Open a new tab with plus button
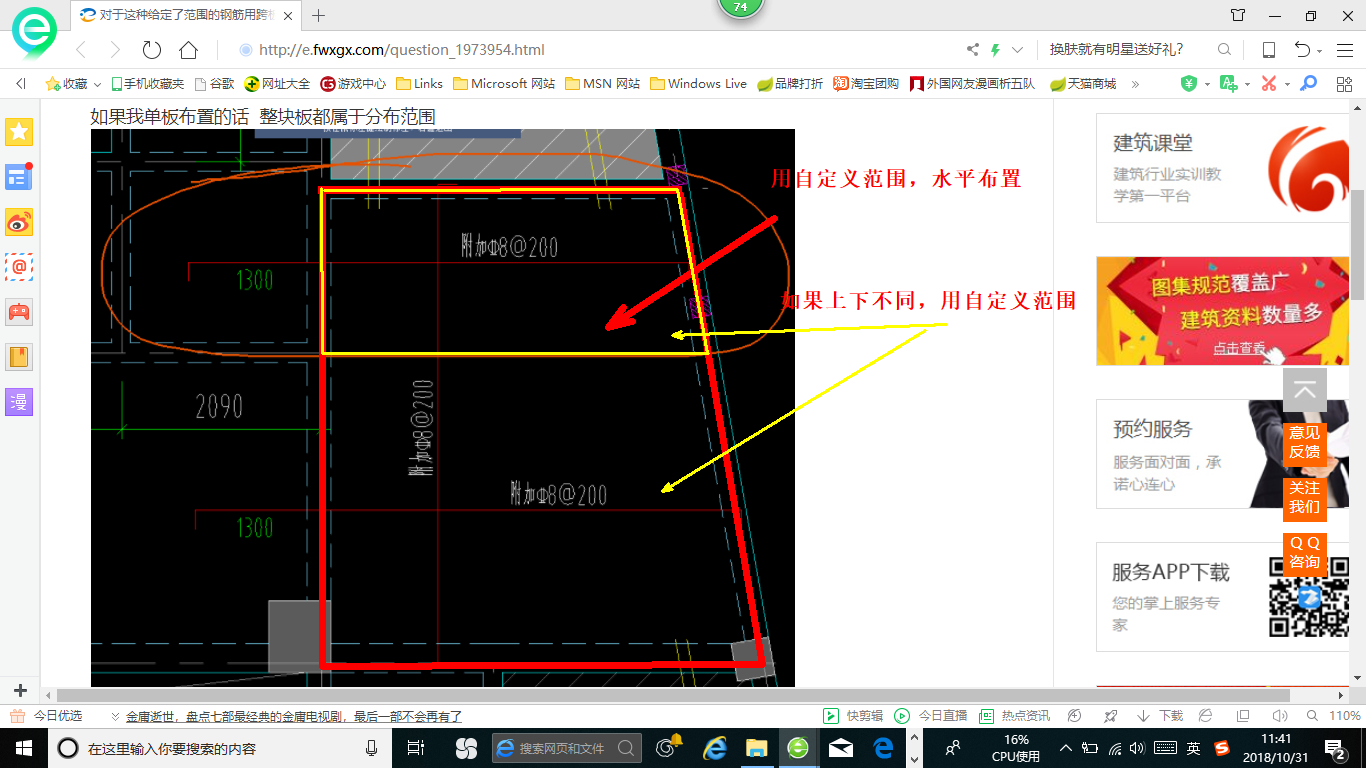The image size is (1366, 768). (x=319, y=15)
